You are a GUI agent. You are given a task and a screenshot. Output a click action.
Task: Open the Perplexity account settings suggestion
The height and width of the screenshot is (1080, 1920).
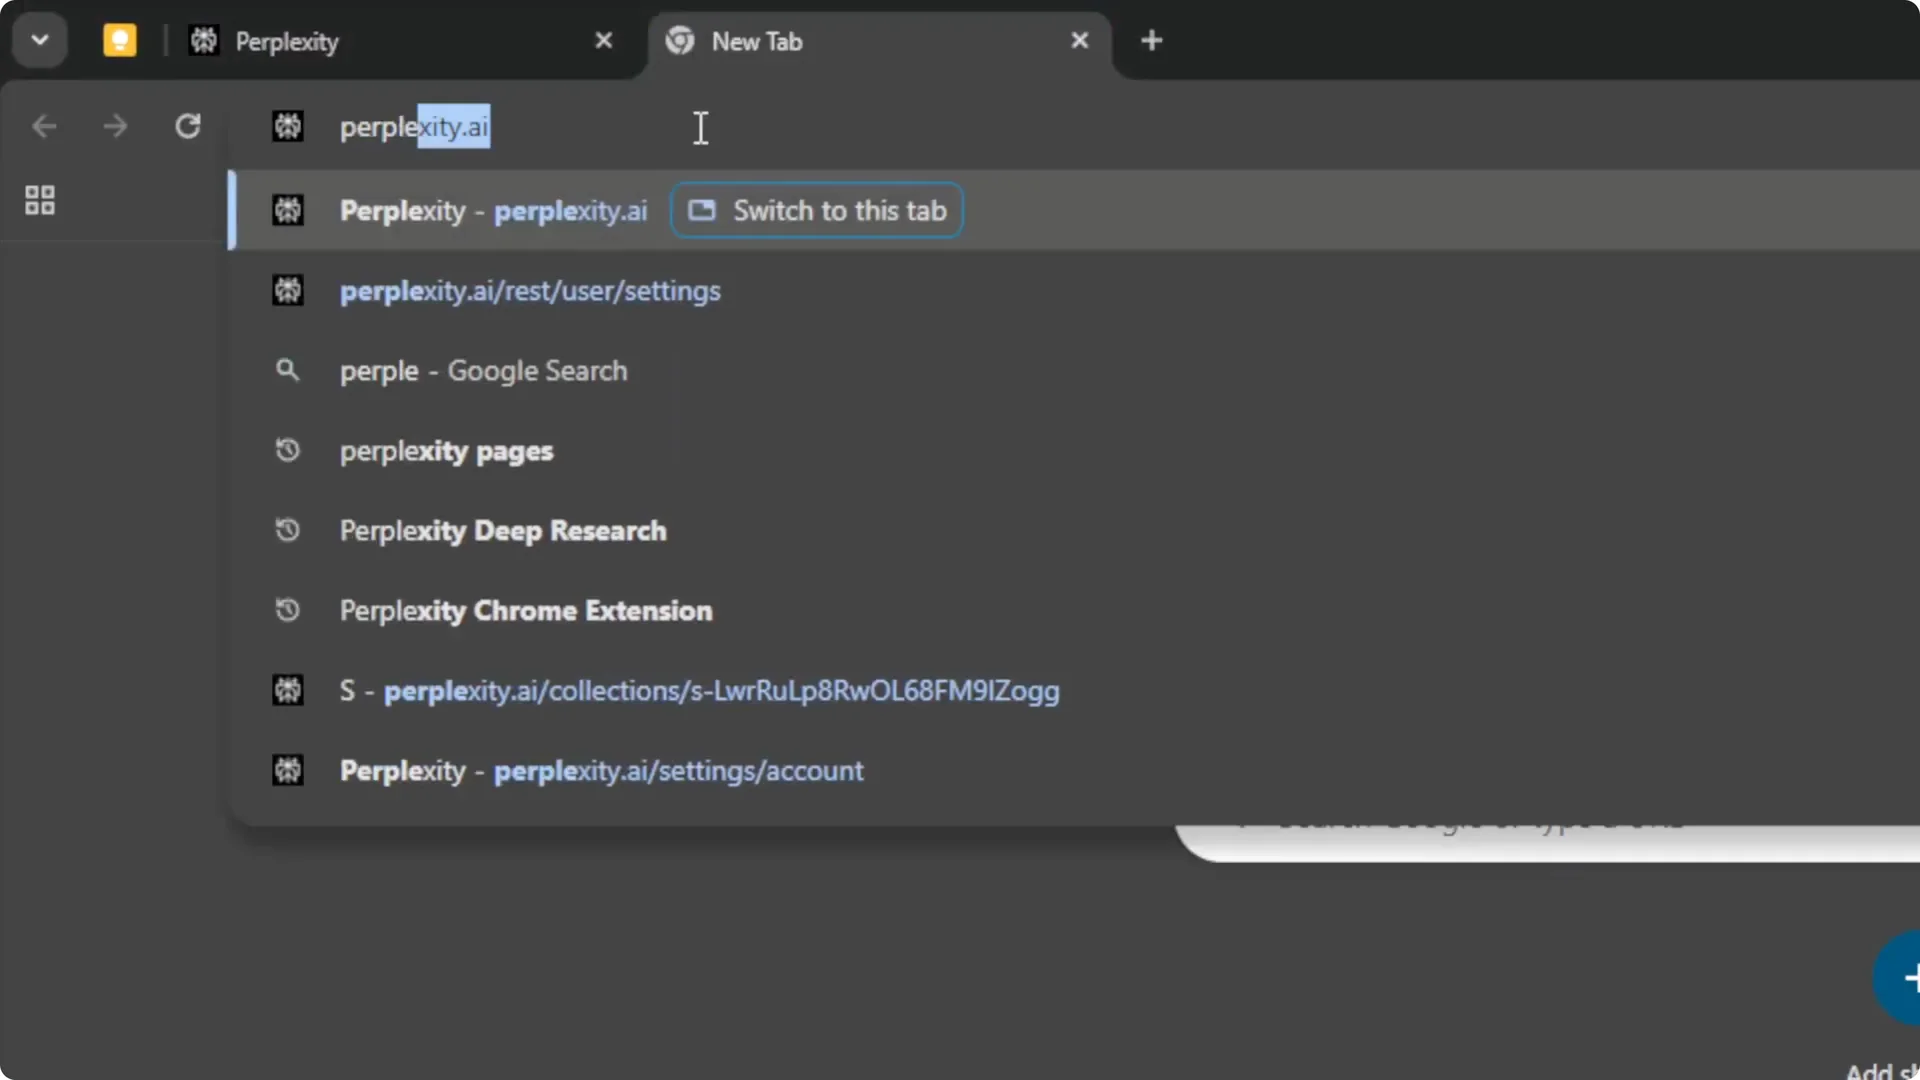pyautogui.click(x=600, y=770)
